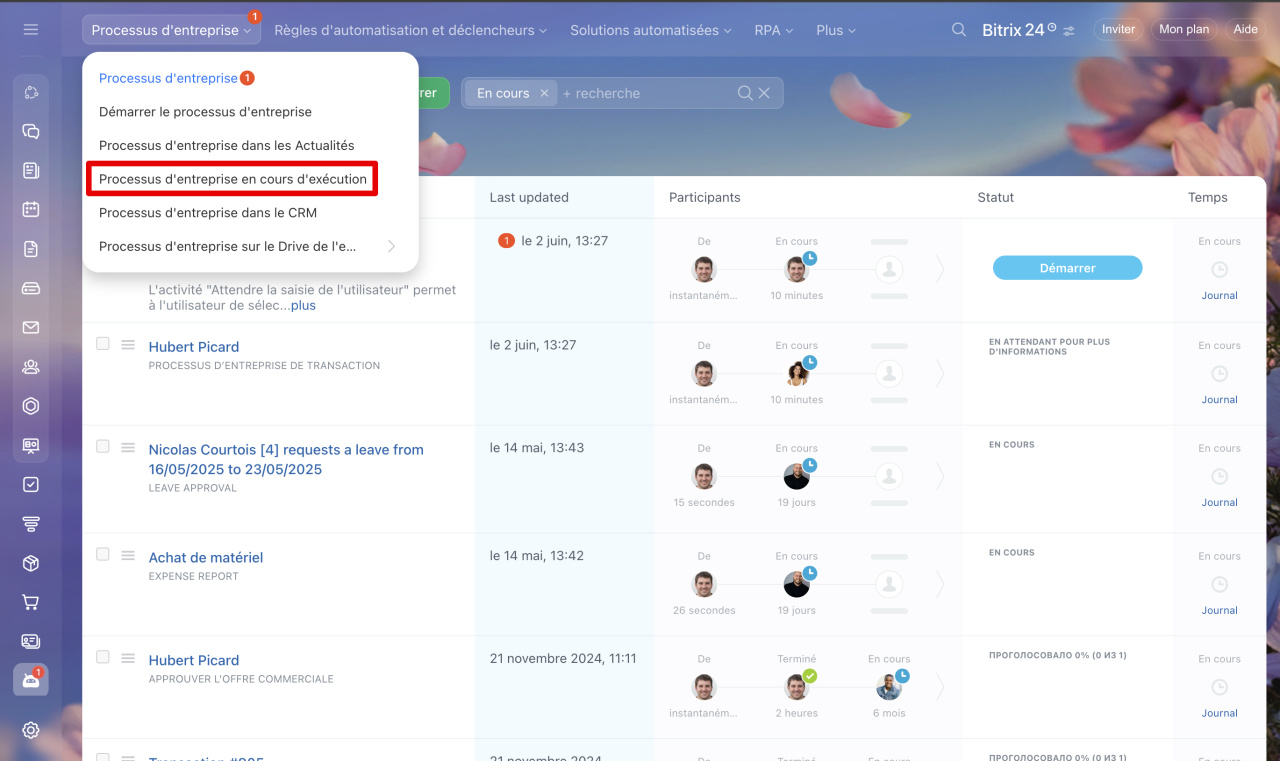Open the Collaboration icon in the sidebar
This screenshot has width=1280, height=761.
(31, 93)
